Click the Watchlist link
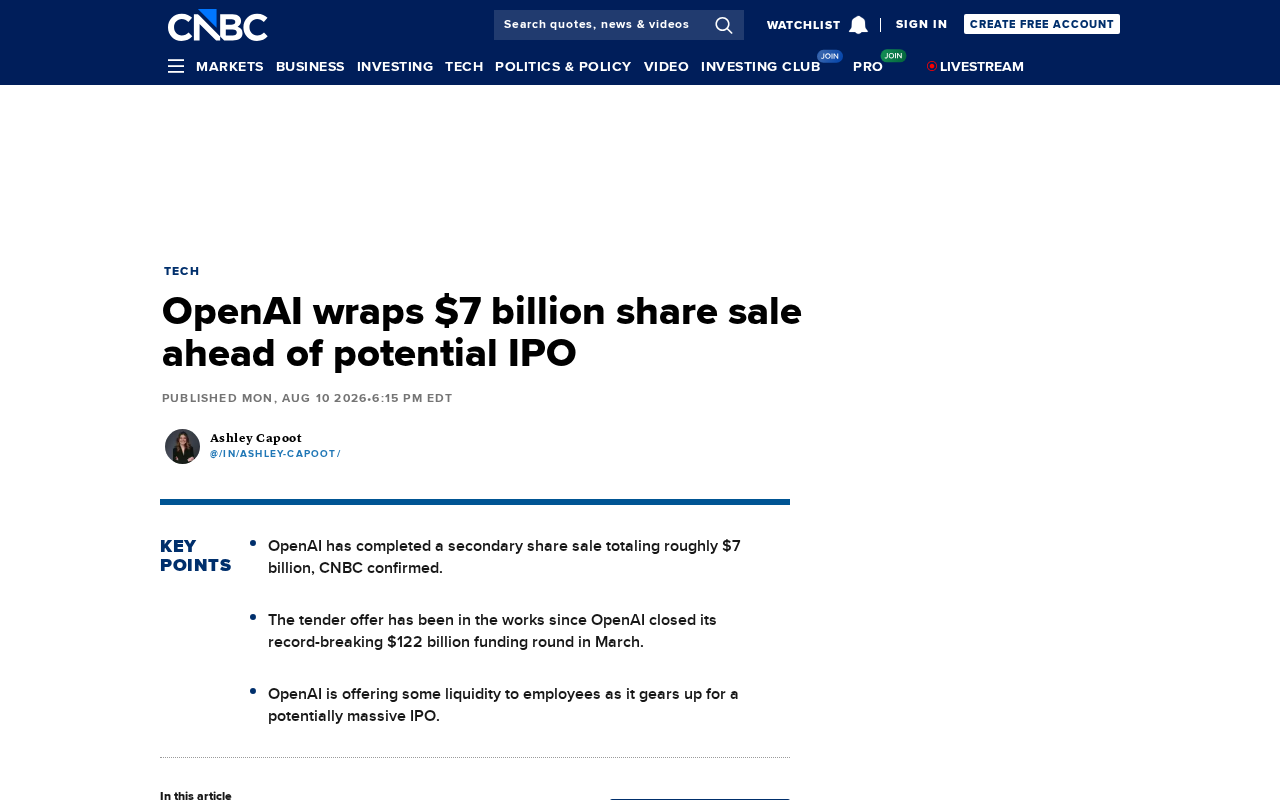Viewport: 1280px width, 800px height. [804, 25]
